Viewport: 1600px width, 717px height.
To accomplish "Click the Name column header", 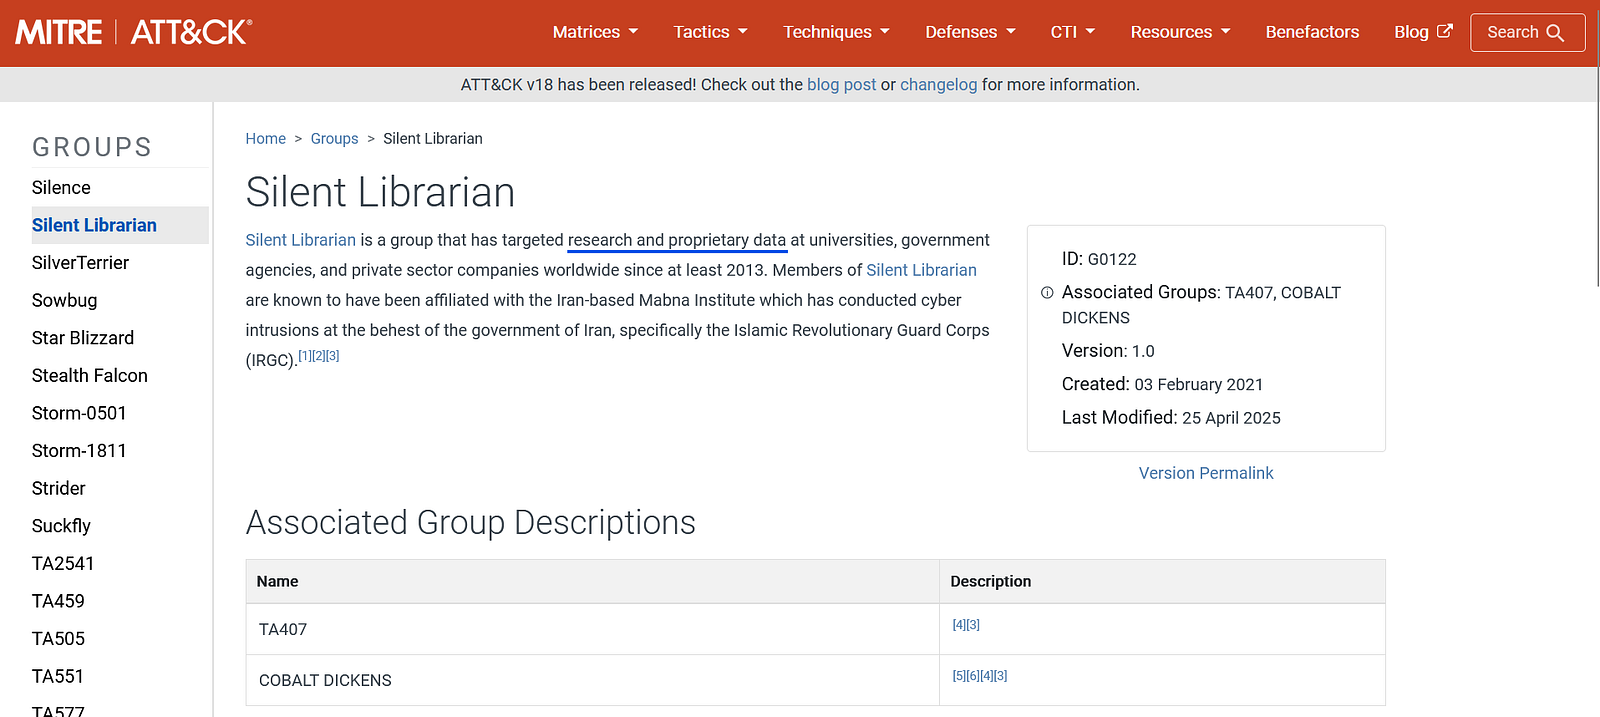I will [x=592, y=581].
